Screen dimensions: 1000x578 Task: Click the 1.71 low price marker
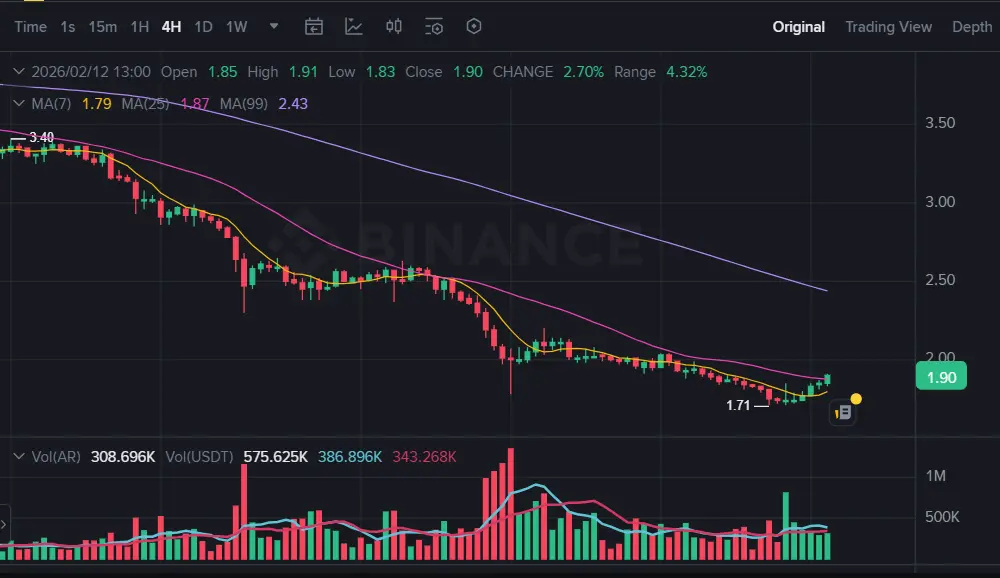[738, 405]
